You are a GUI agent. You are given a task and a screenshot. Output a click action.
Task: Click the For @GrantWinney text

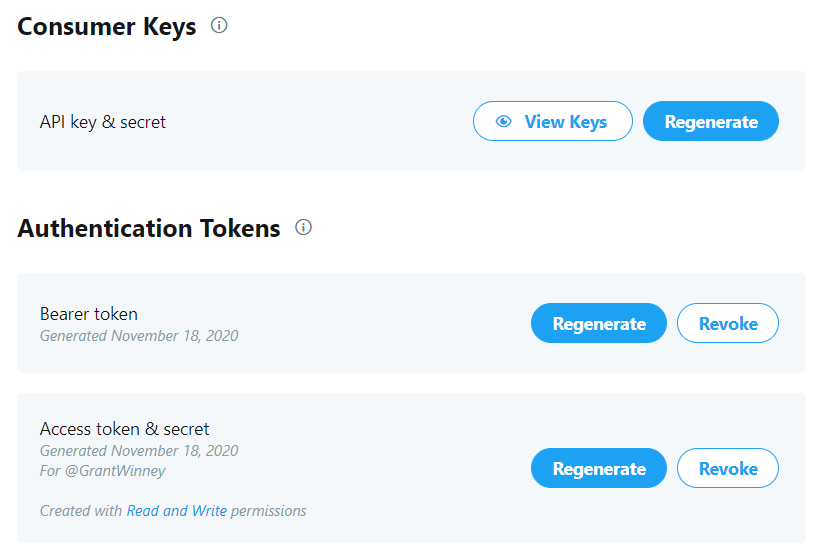click(x=102, y=470)
